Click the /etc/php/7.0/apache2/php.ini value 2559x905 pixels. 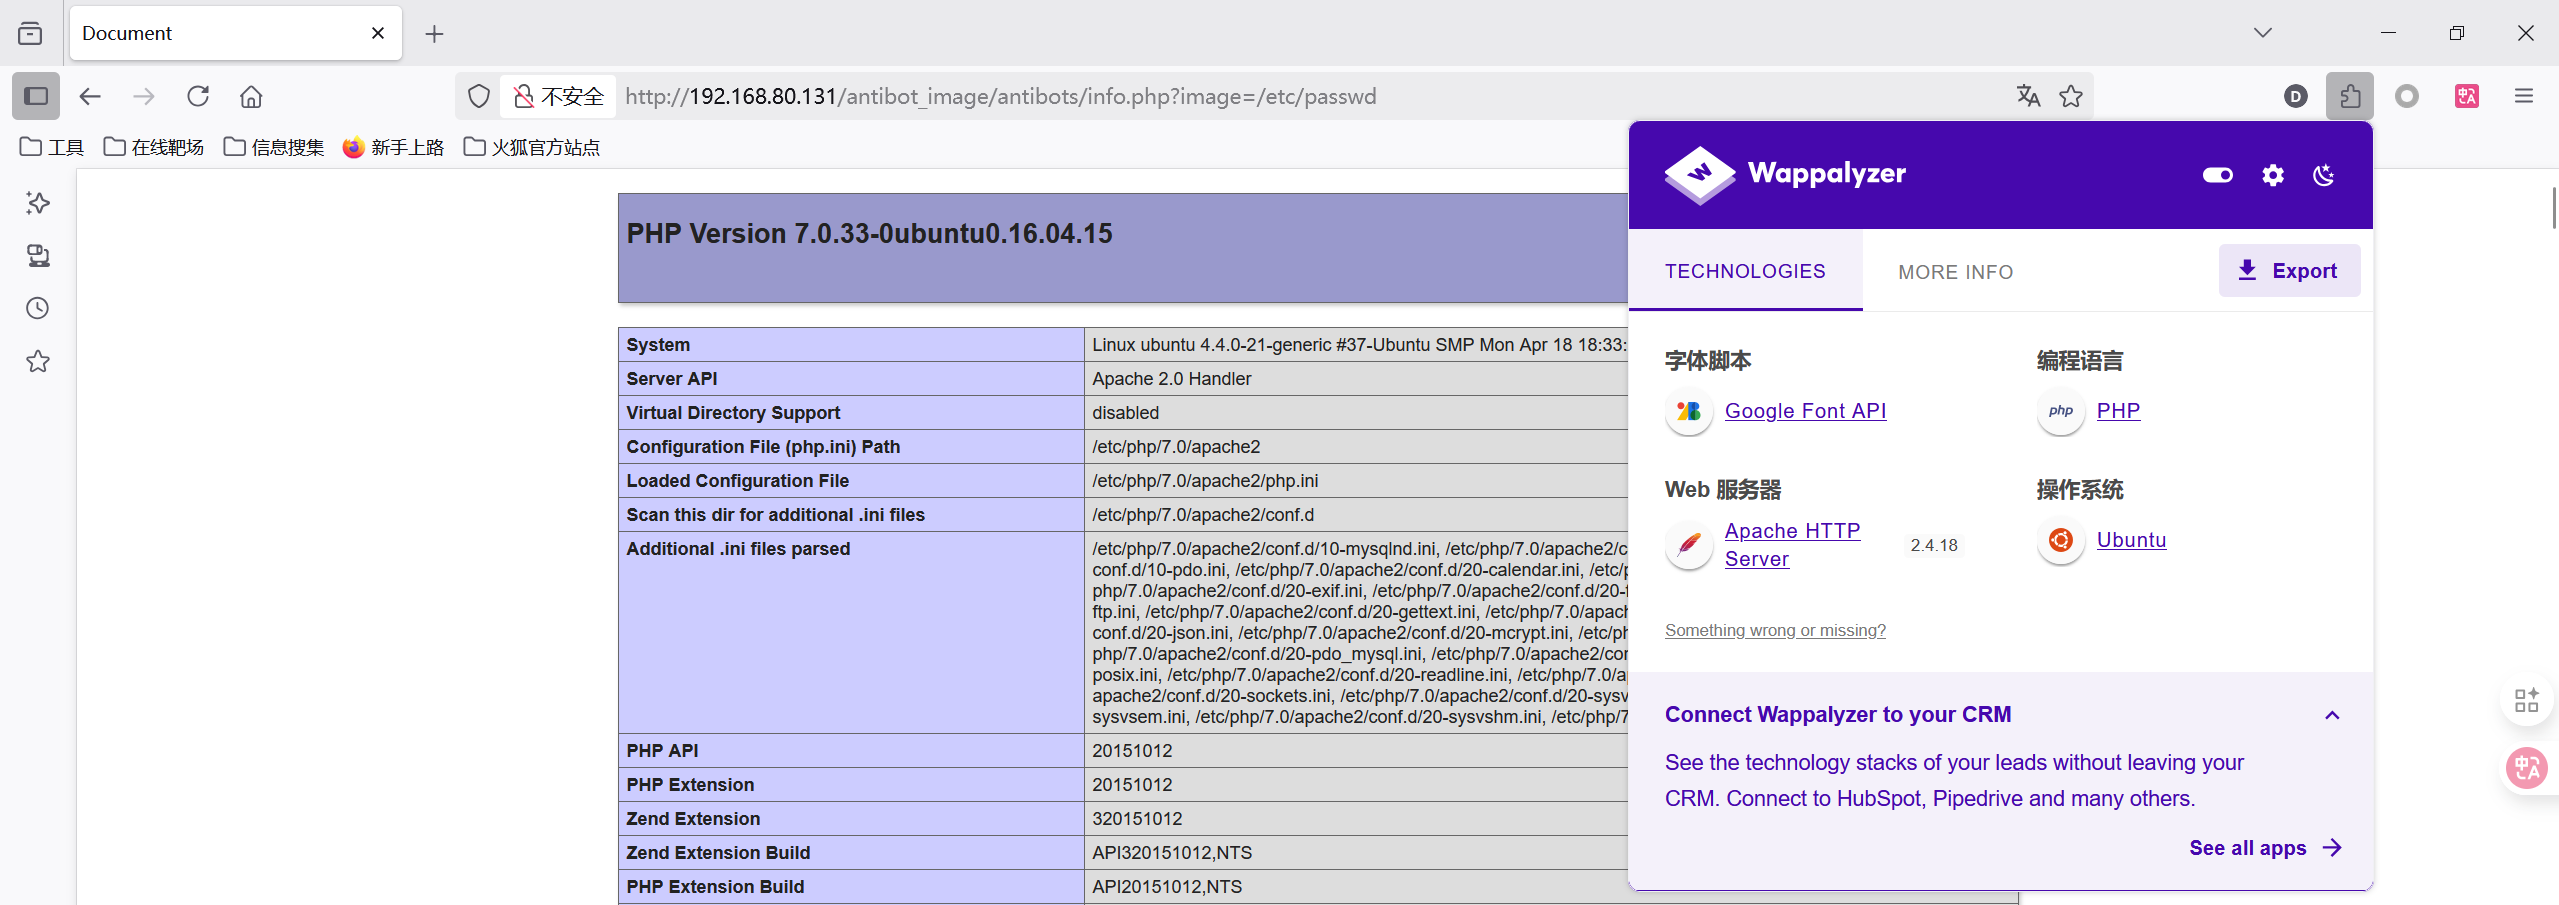pos(1205,481)
